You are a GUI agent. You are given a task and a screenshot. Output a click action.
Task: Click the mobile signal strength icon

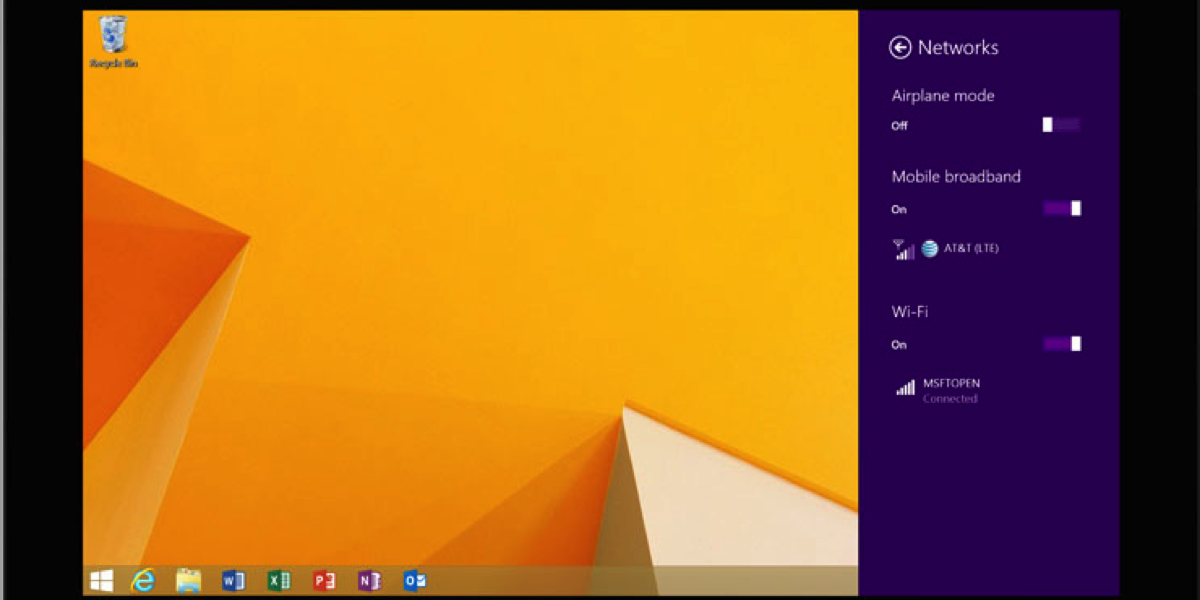pos(903,250)
